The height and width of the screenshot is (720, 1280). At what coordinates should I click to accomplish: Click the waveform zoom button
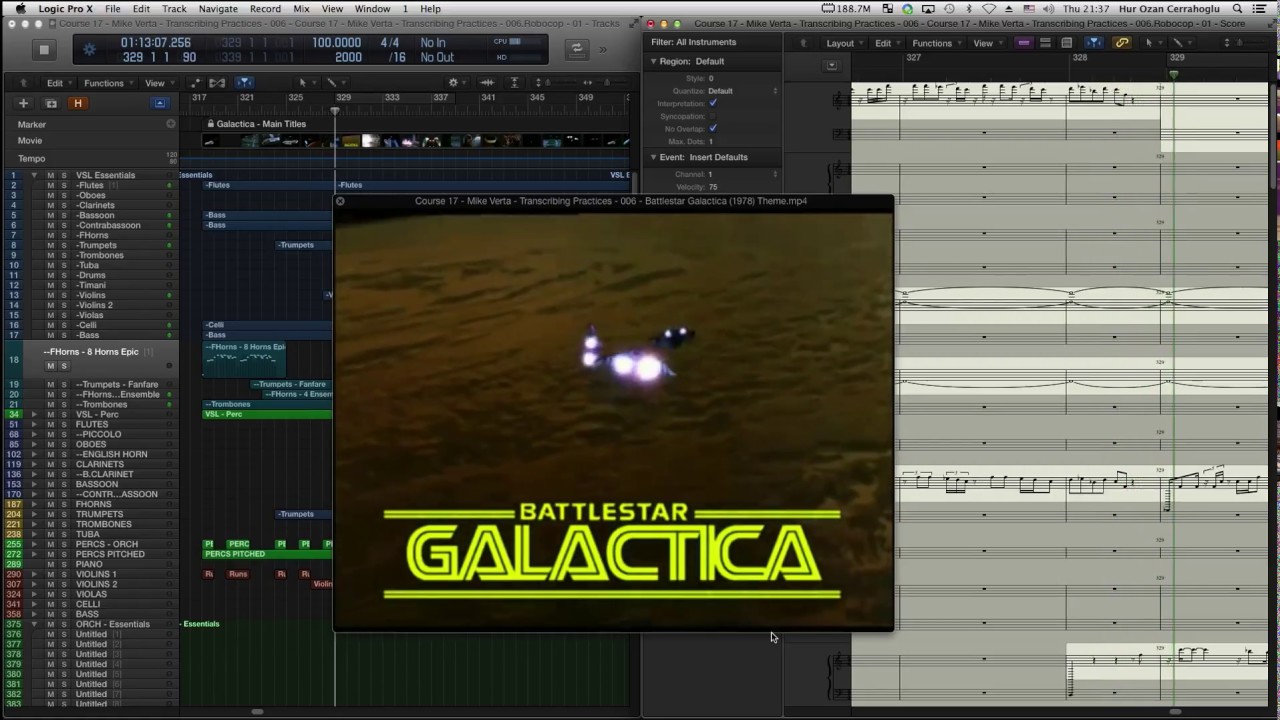(487, 83)
